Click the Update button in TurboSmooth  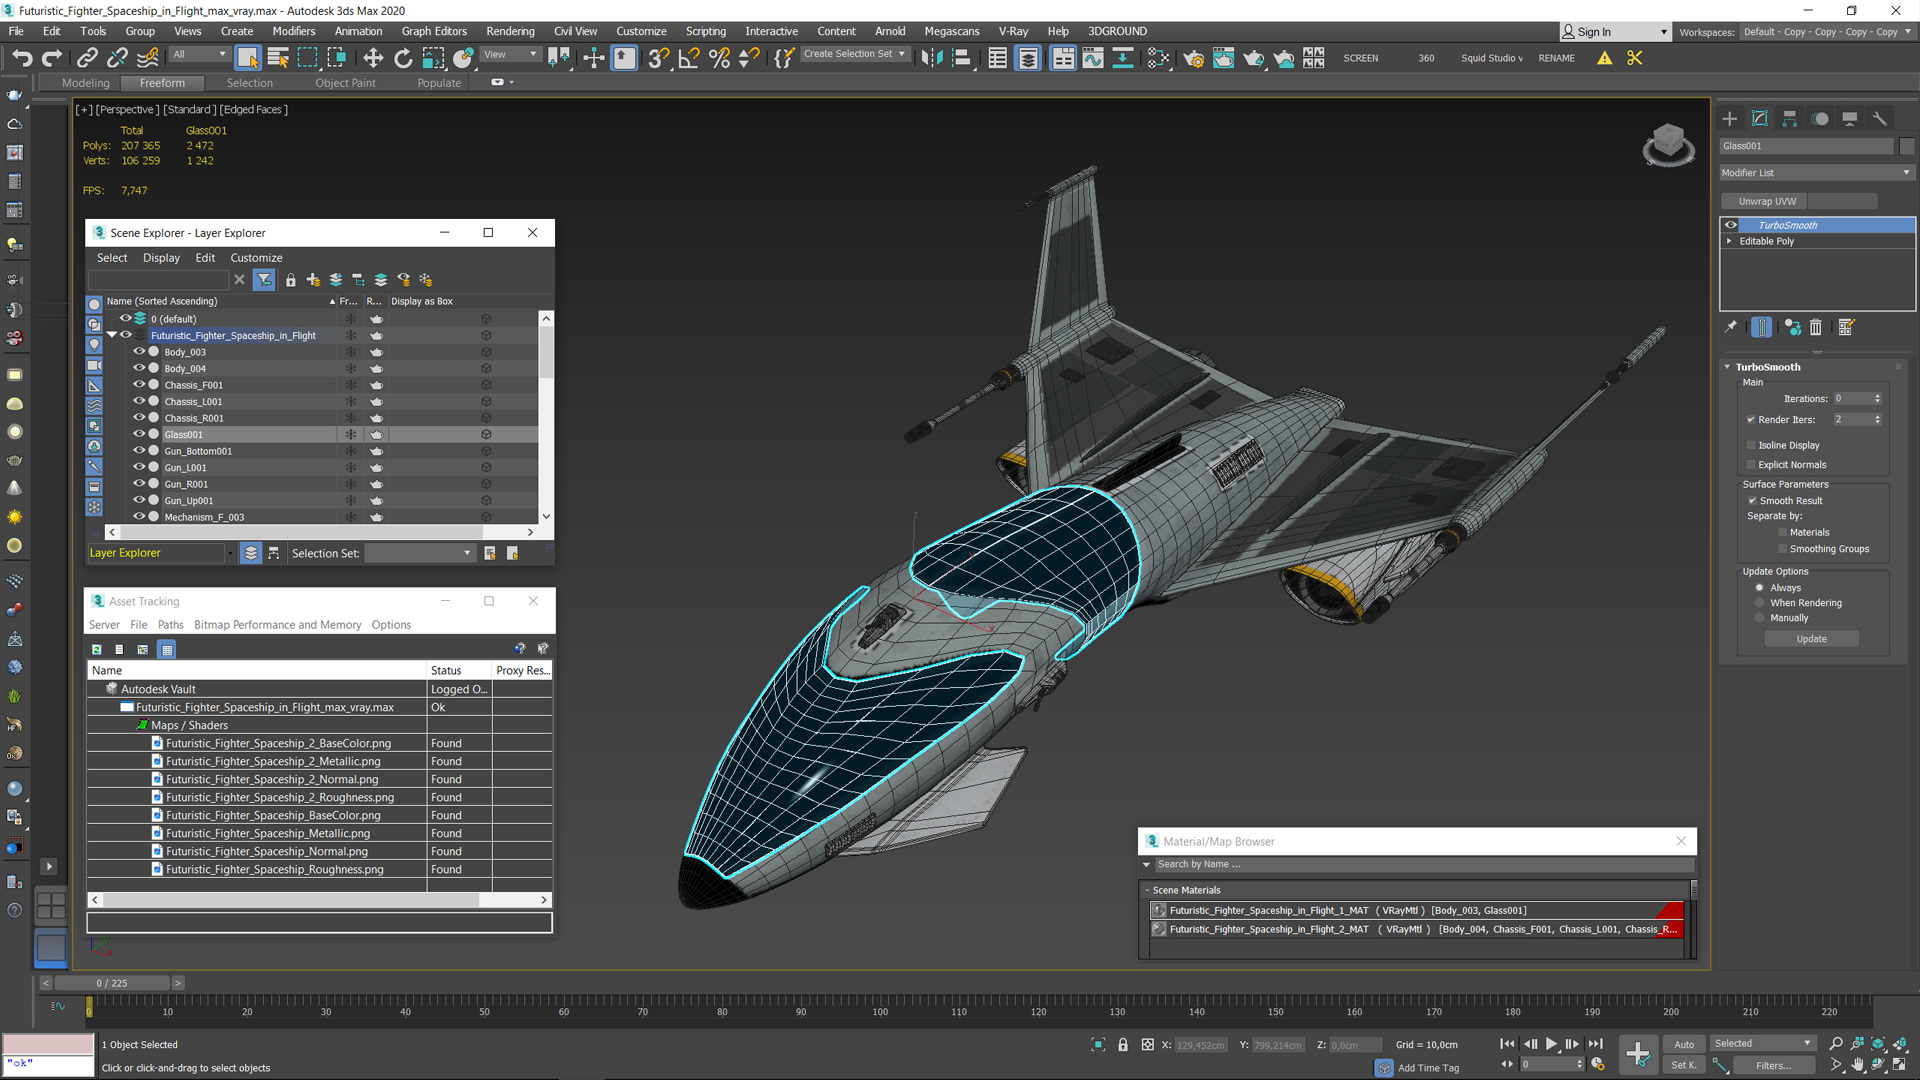point(1811,639)
